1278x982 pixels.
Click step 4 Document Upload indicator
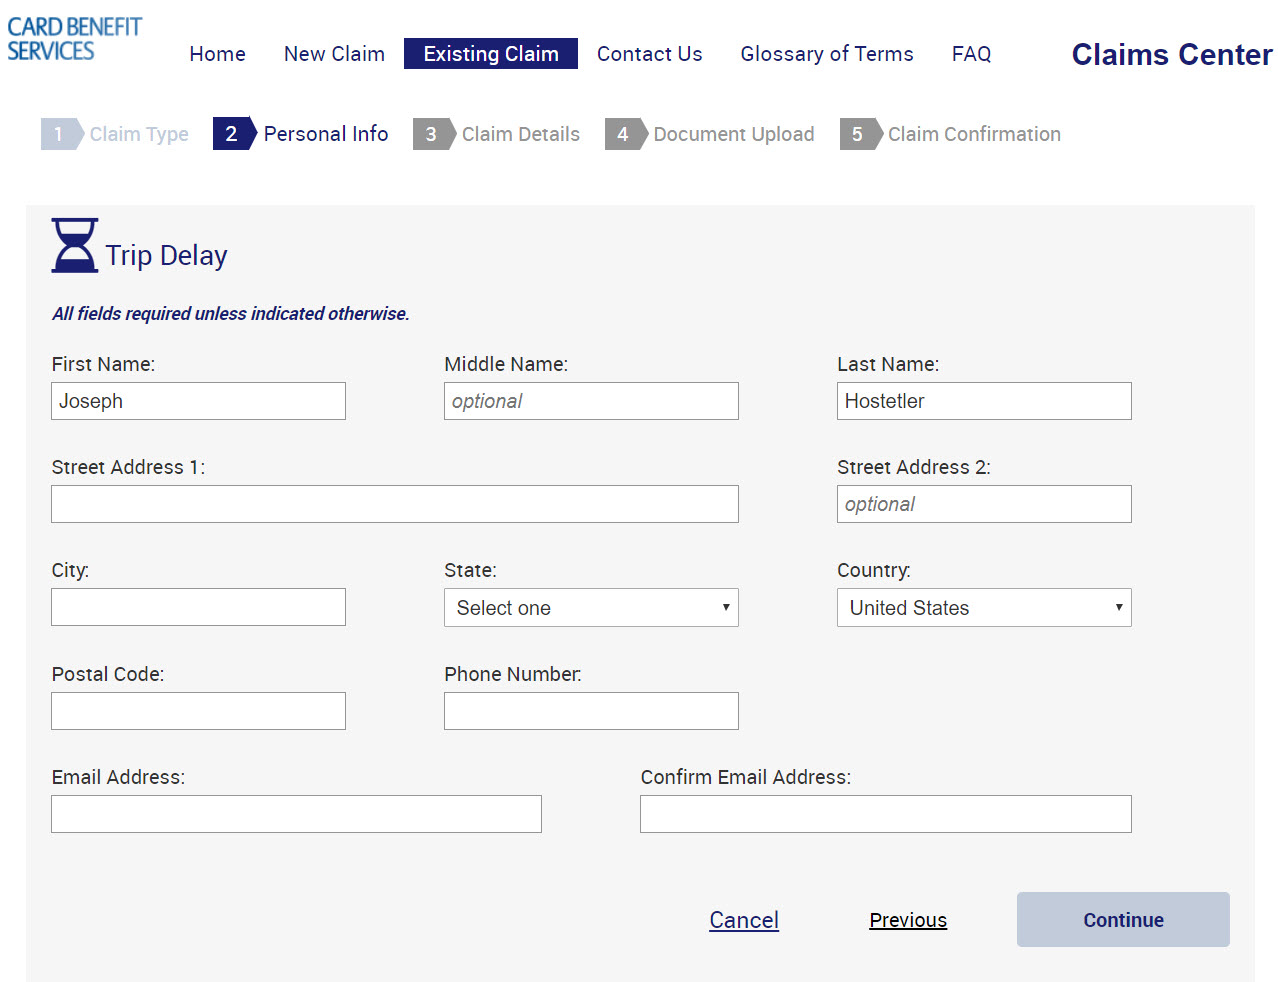coord(710,133)
